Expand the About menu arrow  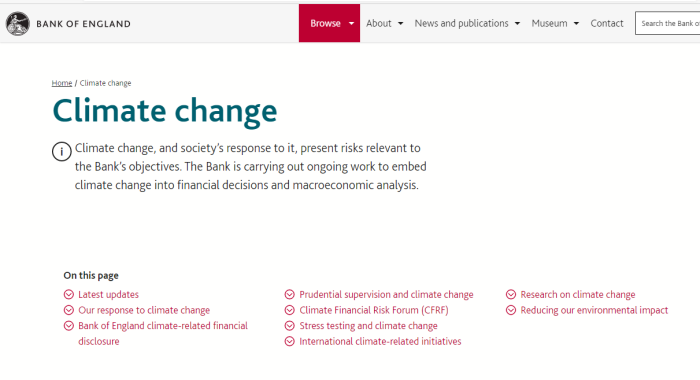tap(400, 24)
